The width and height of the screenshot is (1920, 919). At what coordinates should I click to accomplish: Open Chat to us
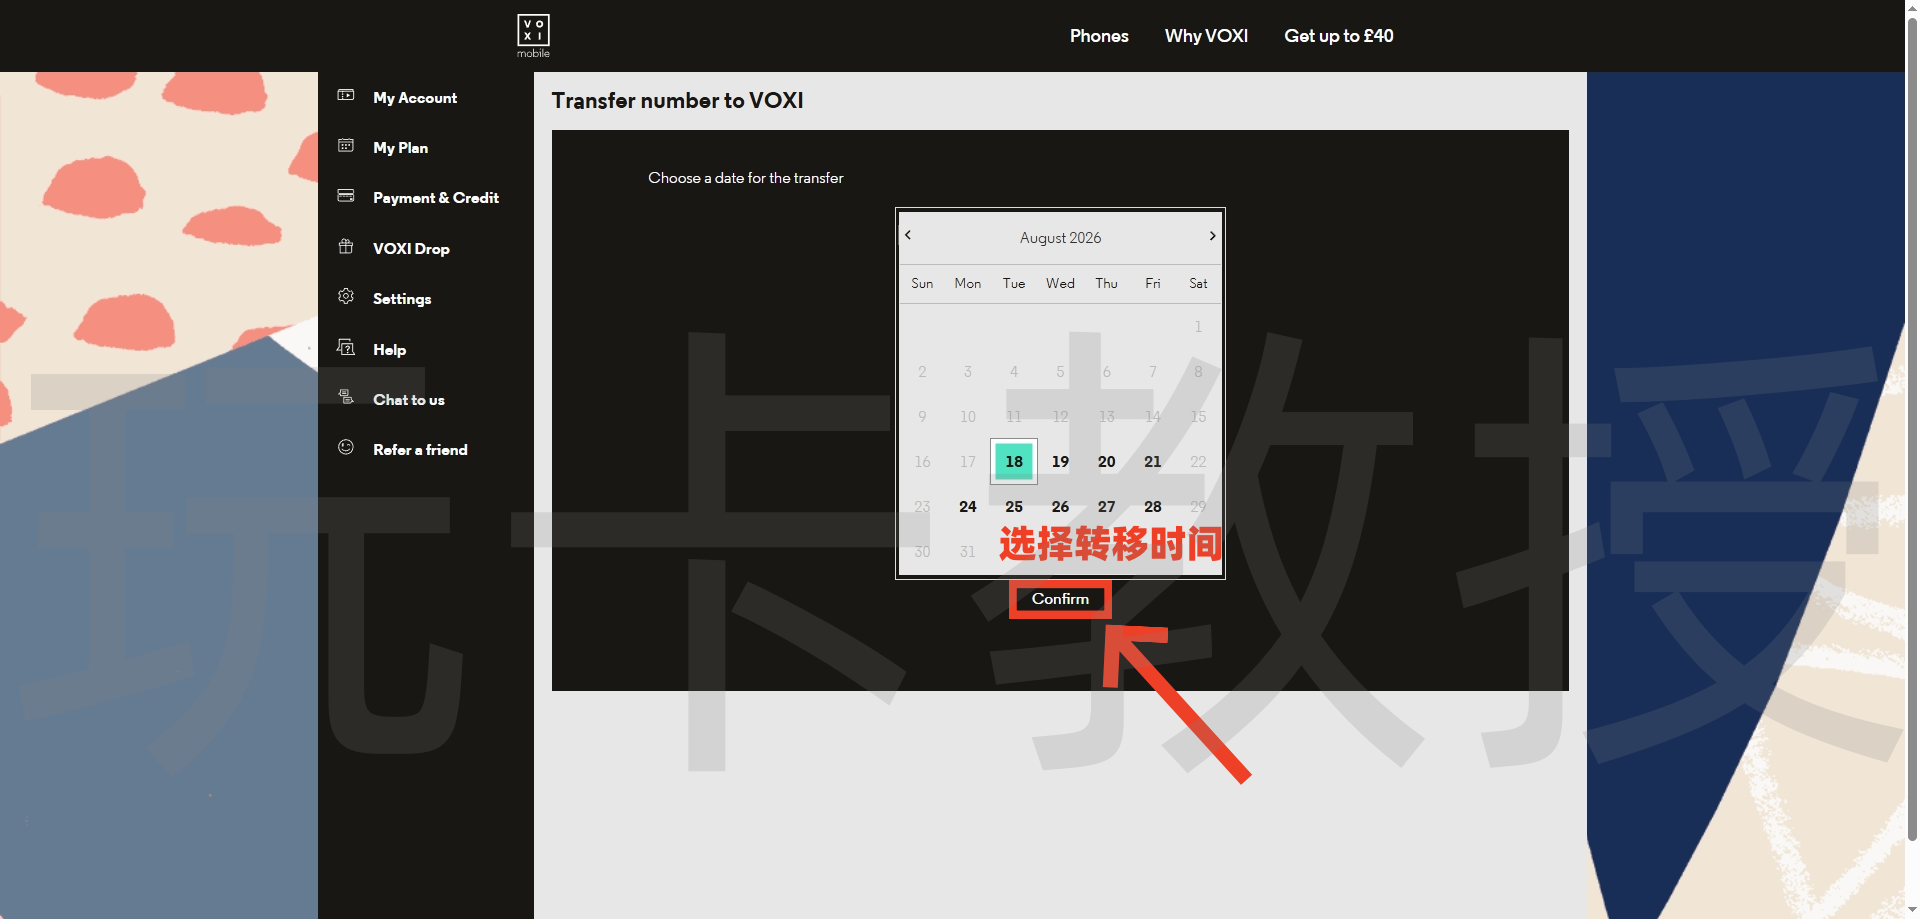(x=409, y=400)
